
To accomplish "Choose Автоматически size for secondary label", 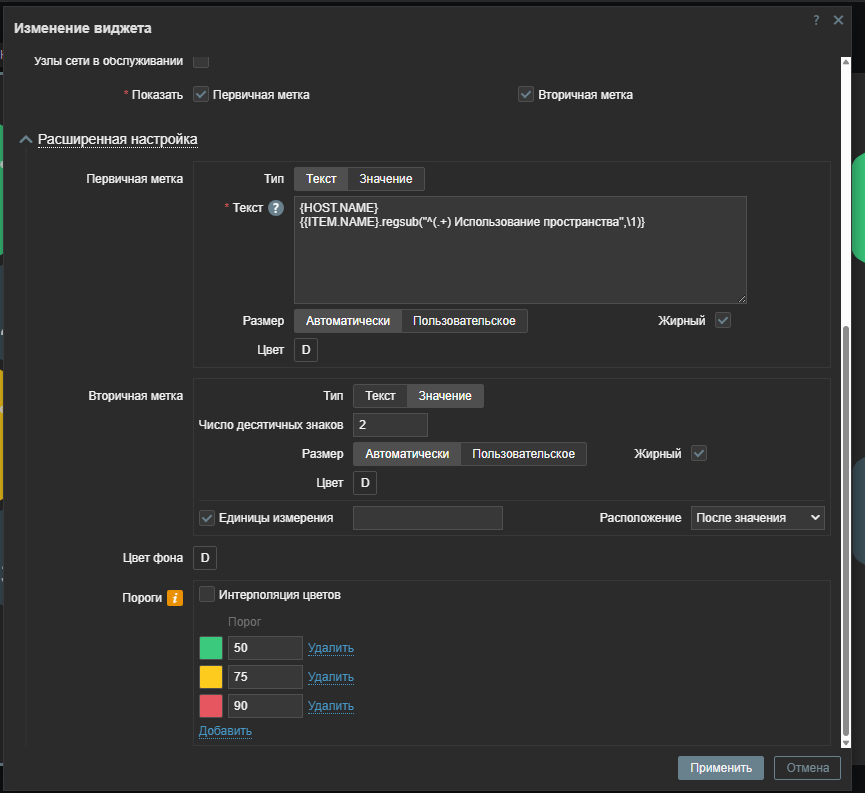I will pos(407,454).
